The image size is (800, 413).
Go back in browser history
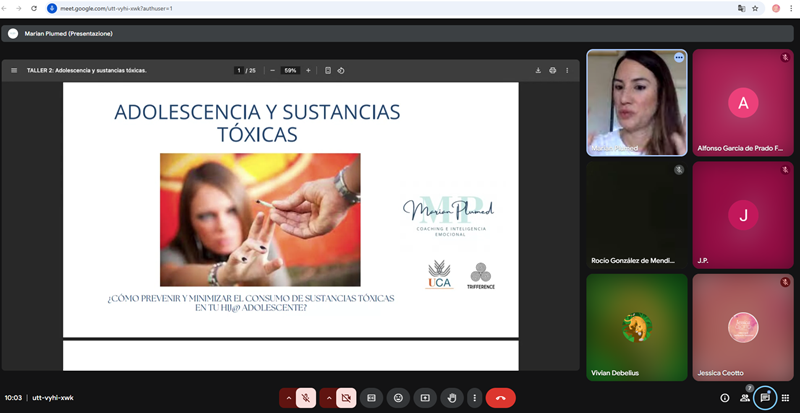click(5, 9)
